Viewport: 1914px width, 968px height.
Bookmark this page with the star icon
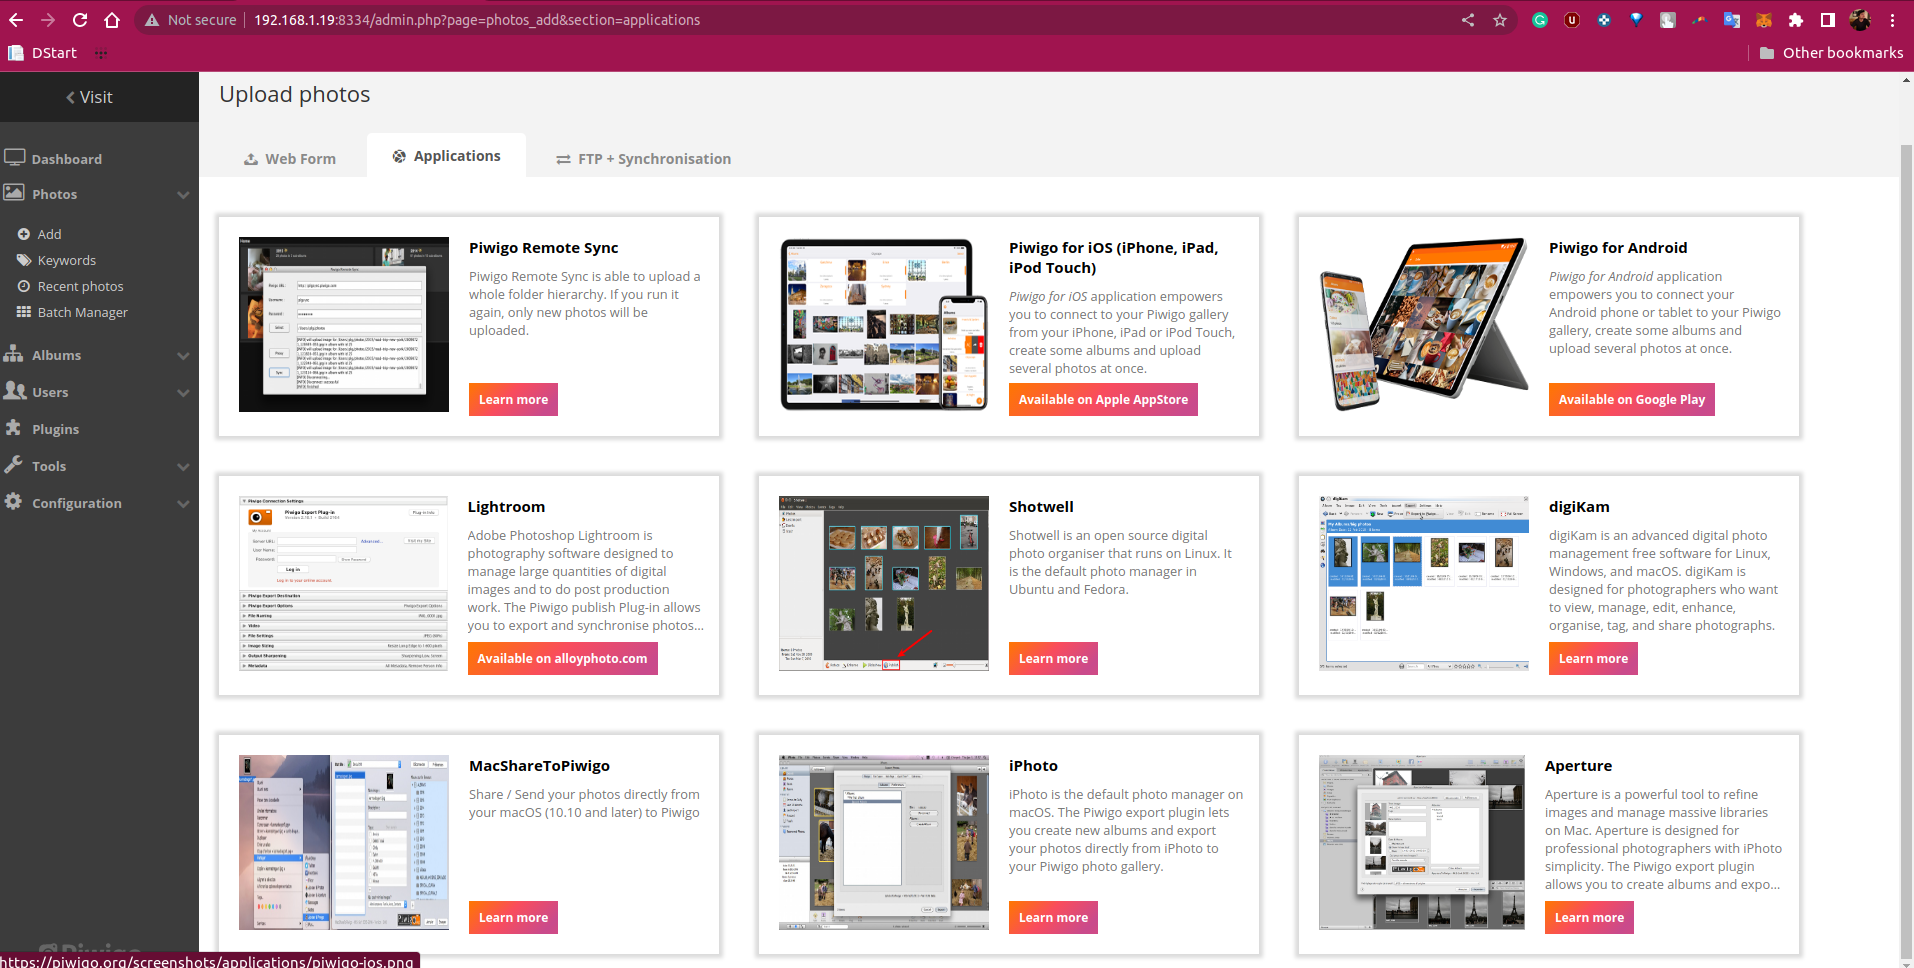pos(1500,20)
